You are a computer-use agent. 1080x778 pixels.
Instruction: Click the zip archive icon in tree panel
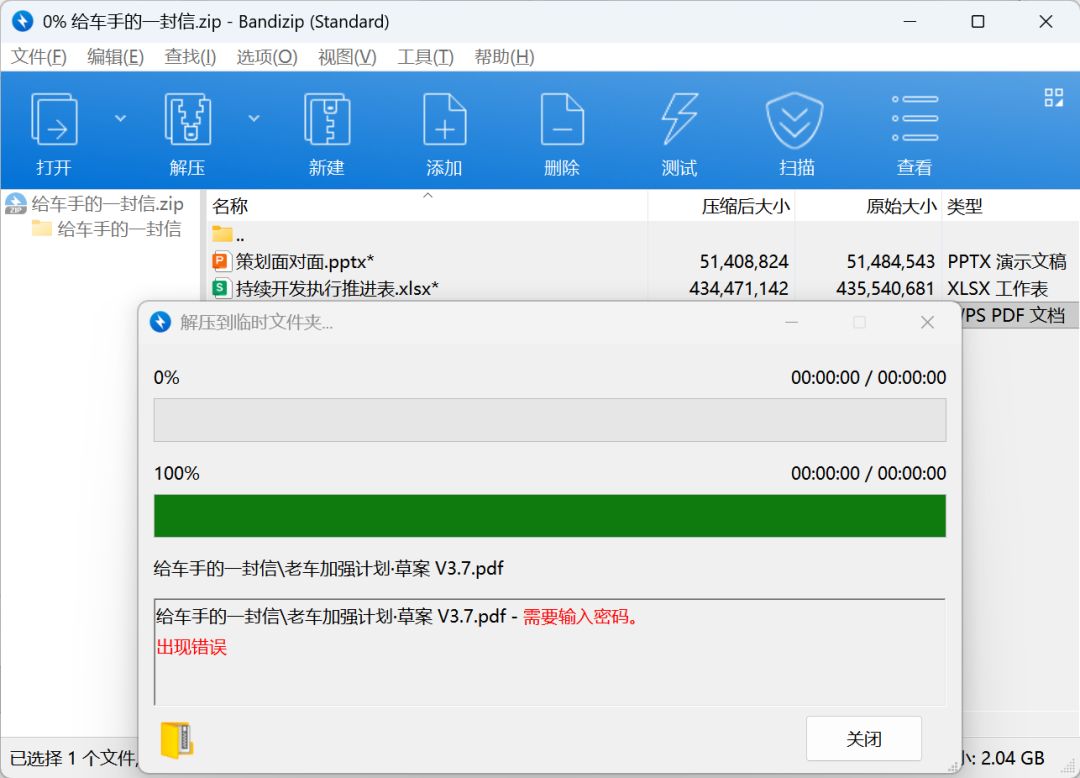16,204
